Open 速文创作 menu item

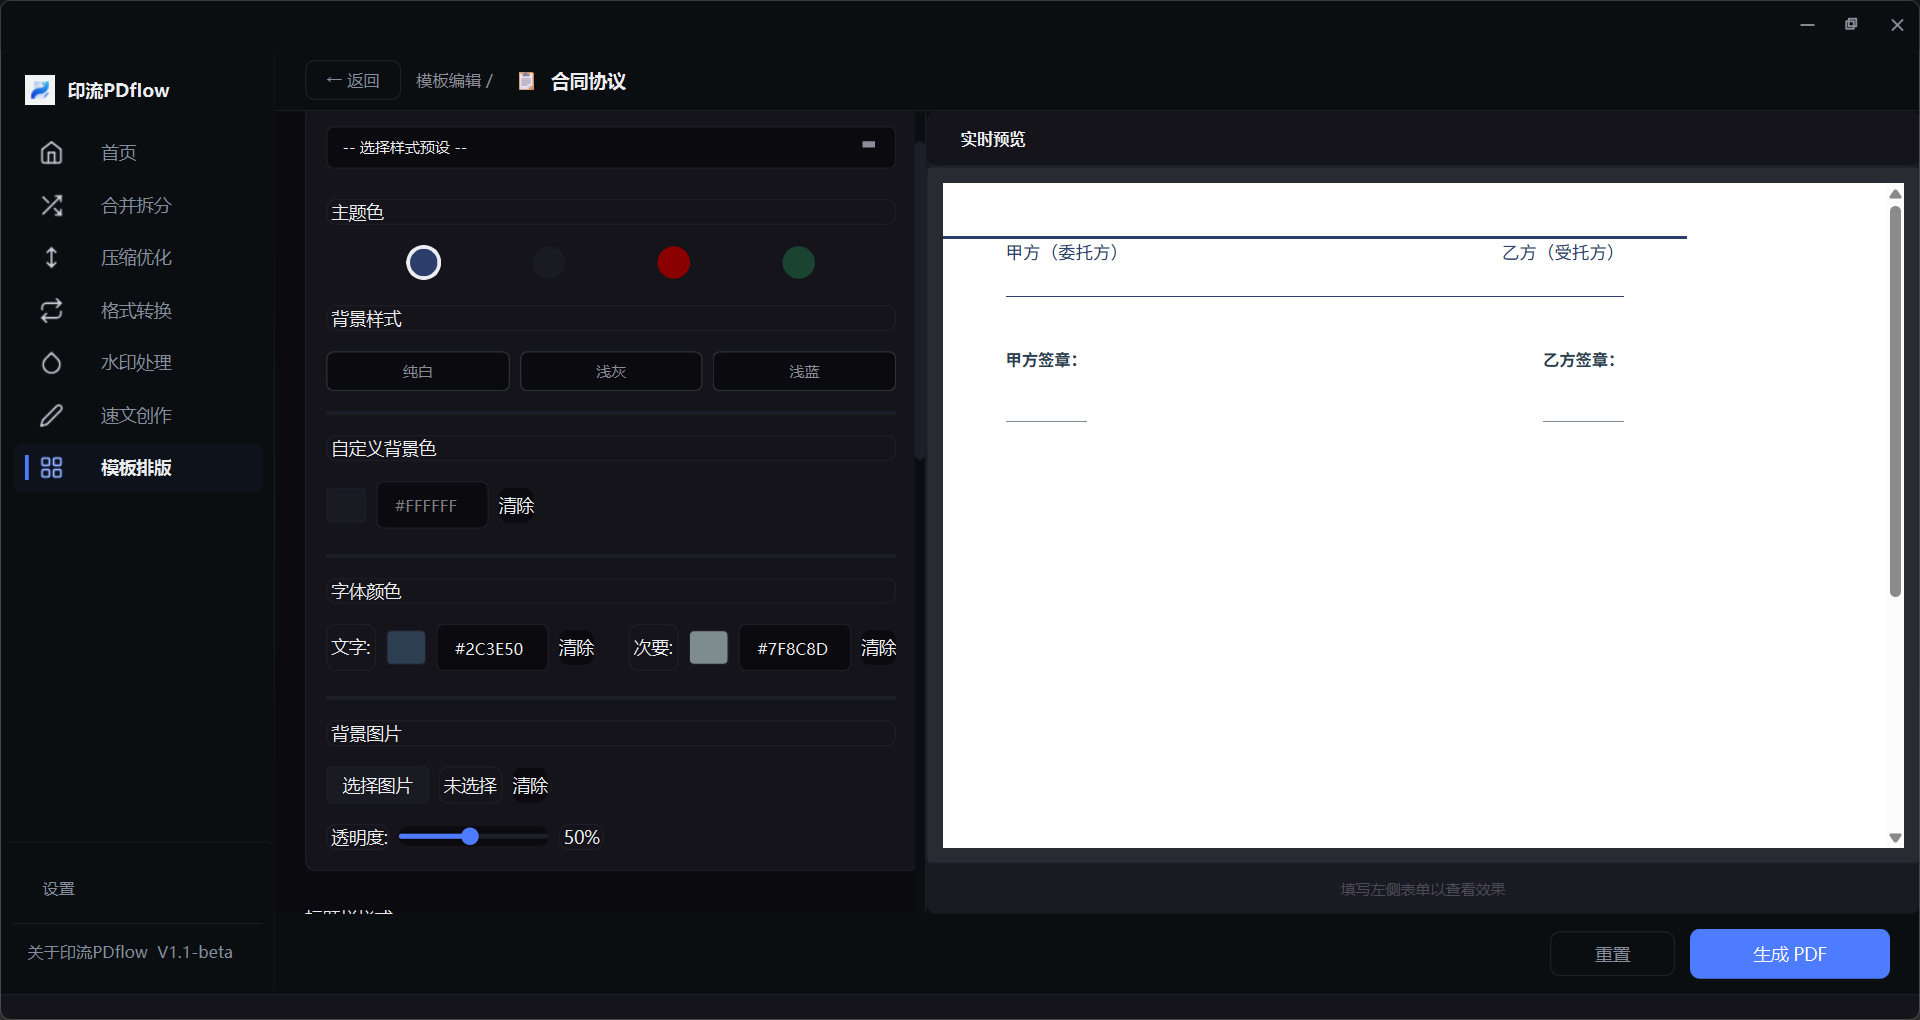[138, 415]
